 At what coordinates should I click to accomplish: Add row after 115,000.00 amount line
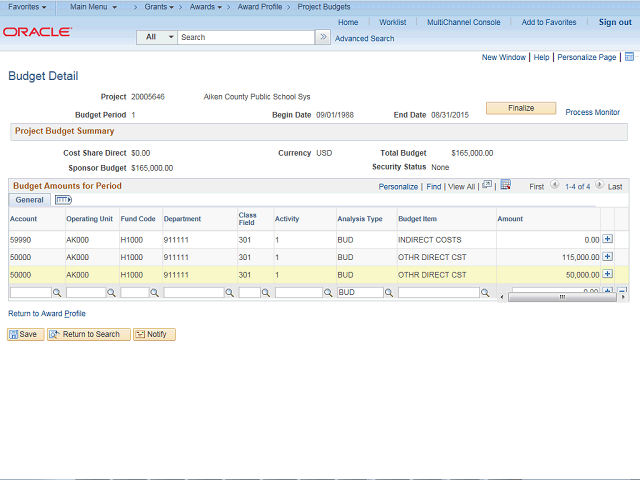(607, 257)
